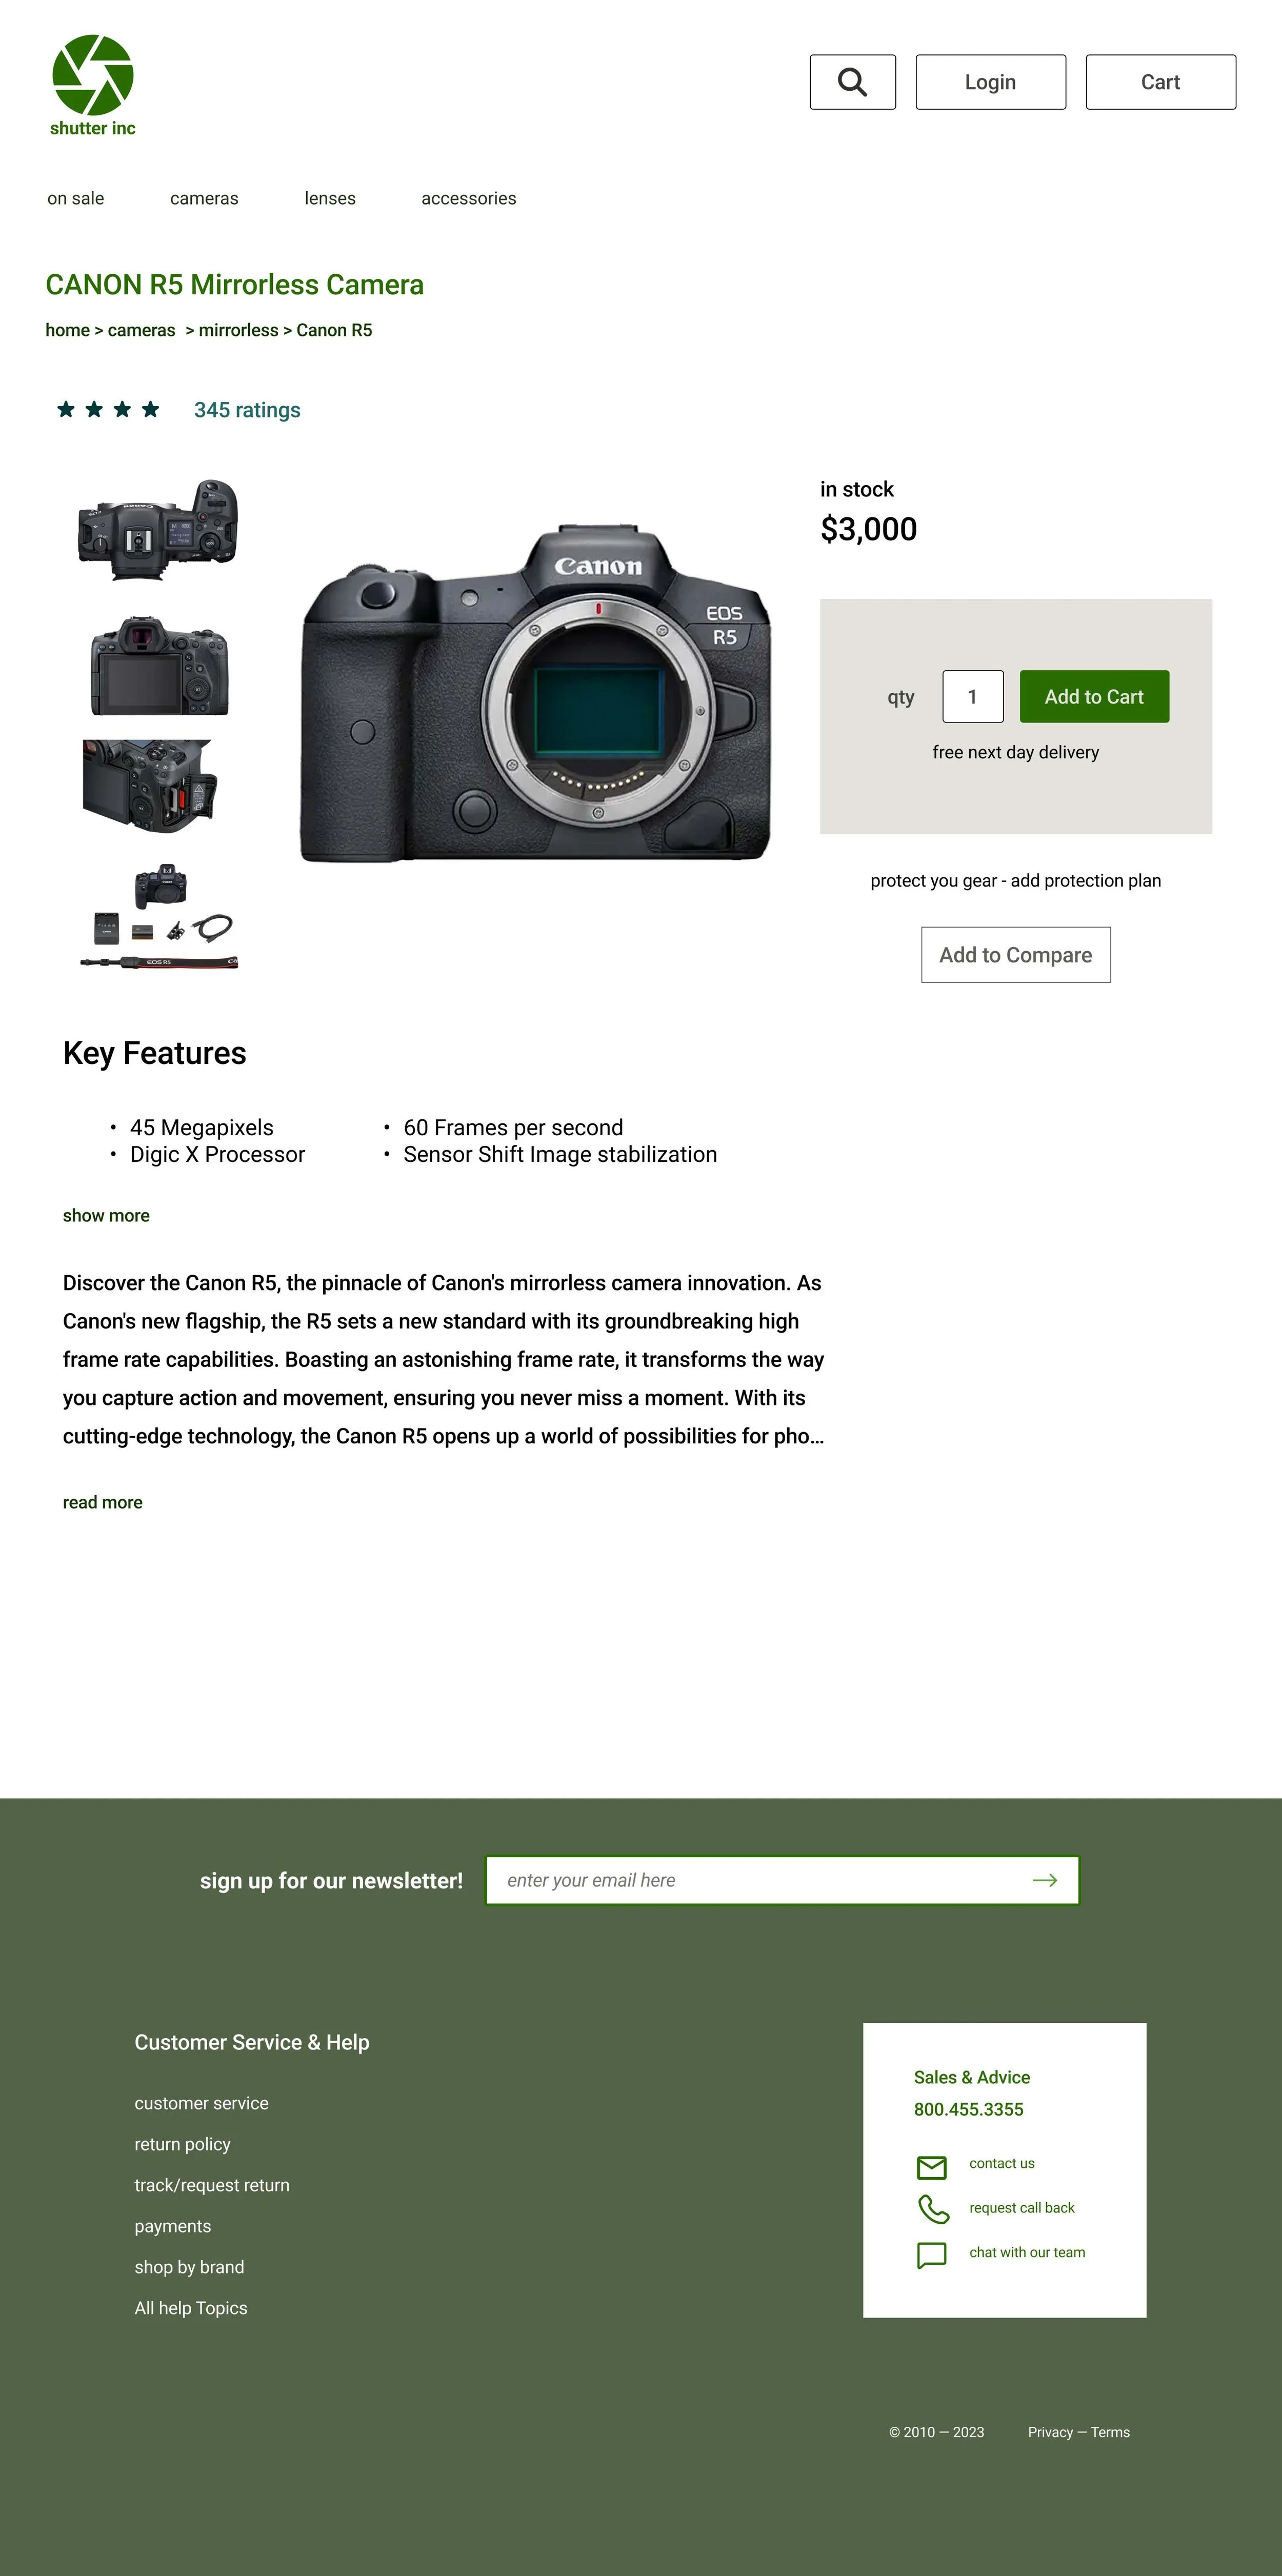This screenshot has width=1282, height=2576.
Task: Select the rear-view camera thumbnail
Action: click(160, 665)
